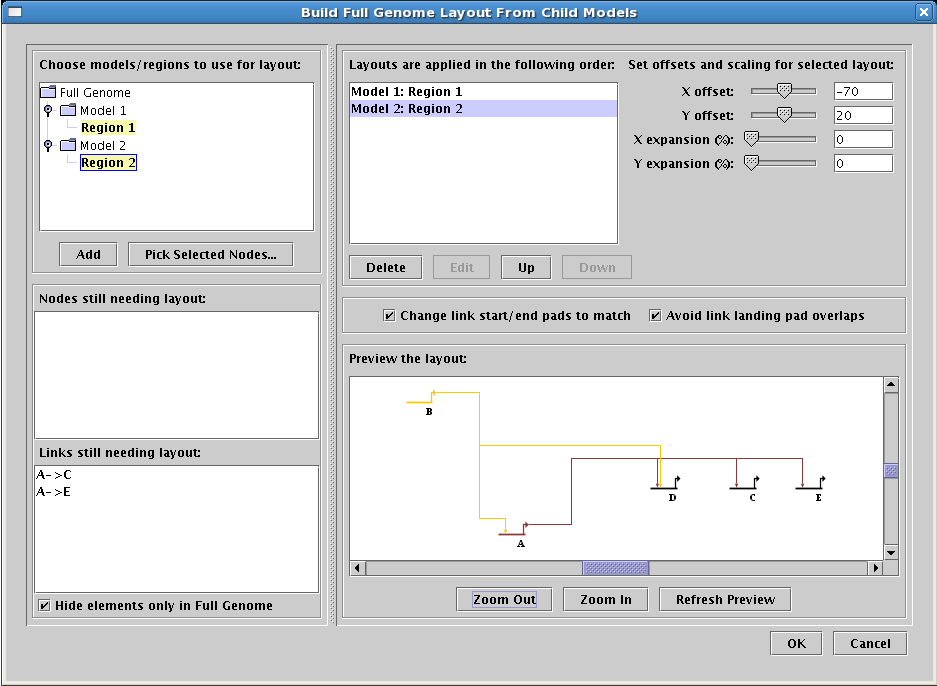Screen dimensions: 937x686
Task: Disable Avoid link landing pad overlaps
Action: pos(655,316)
